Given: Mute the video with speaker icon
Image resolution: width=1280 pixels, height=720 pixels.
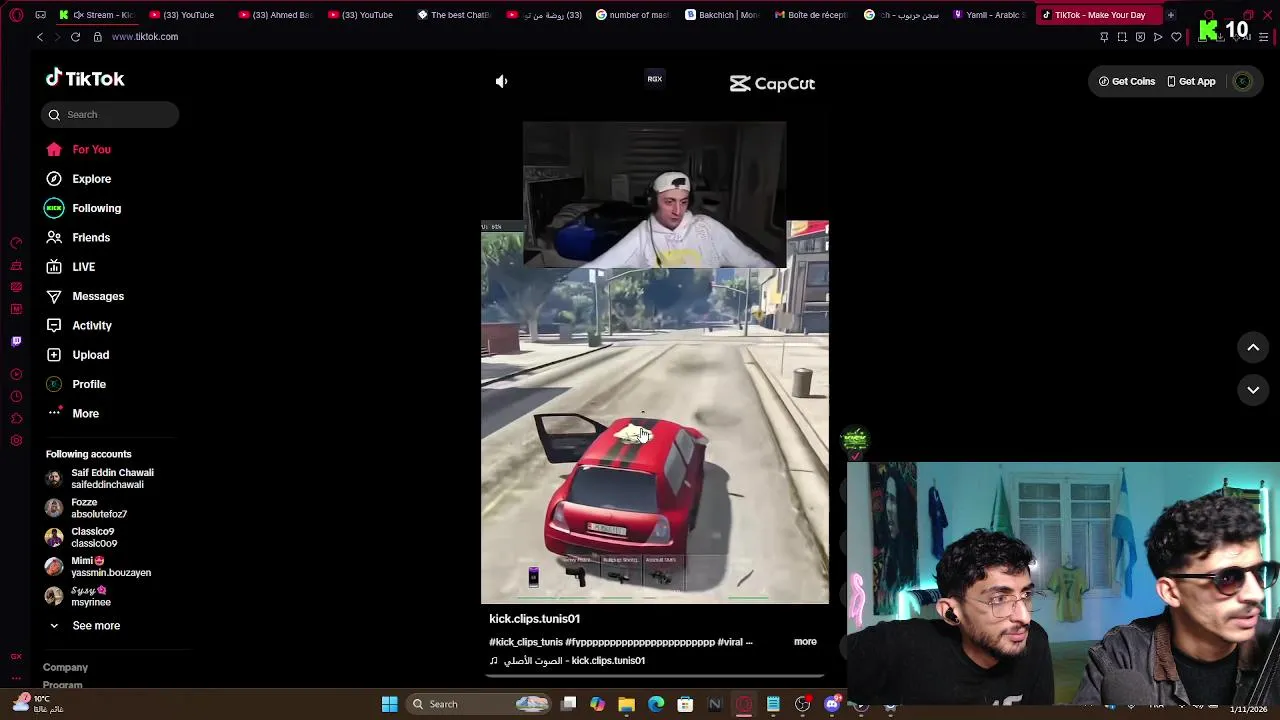Looking at the screenshot, I should (x=502, y=81).
